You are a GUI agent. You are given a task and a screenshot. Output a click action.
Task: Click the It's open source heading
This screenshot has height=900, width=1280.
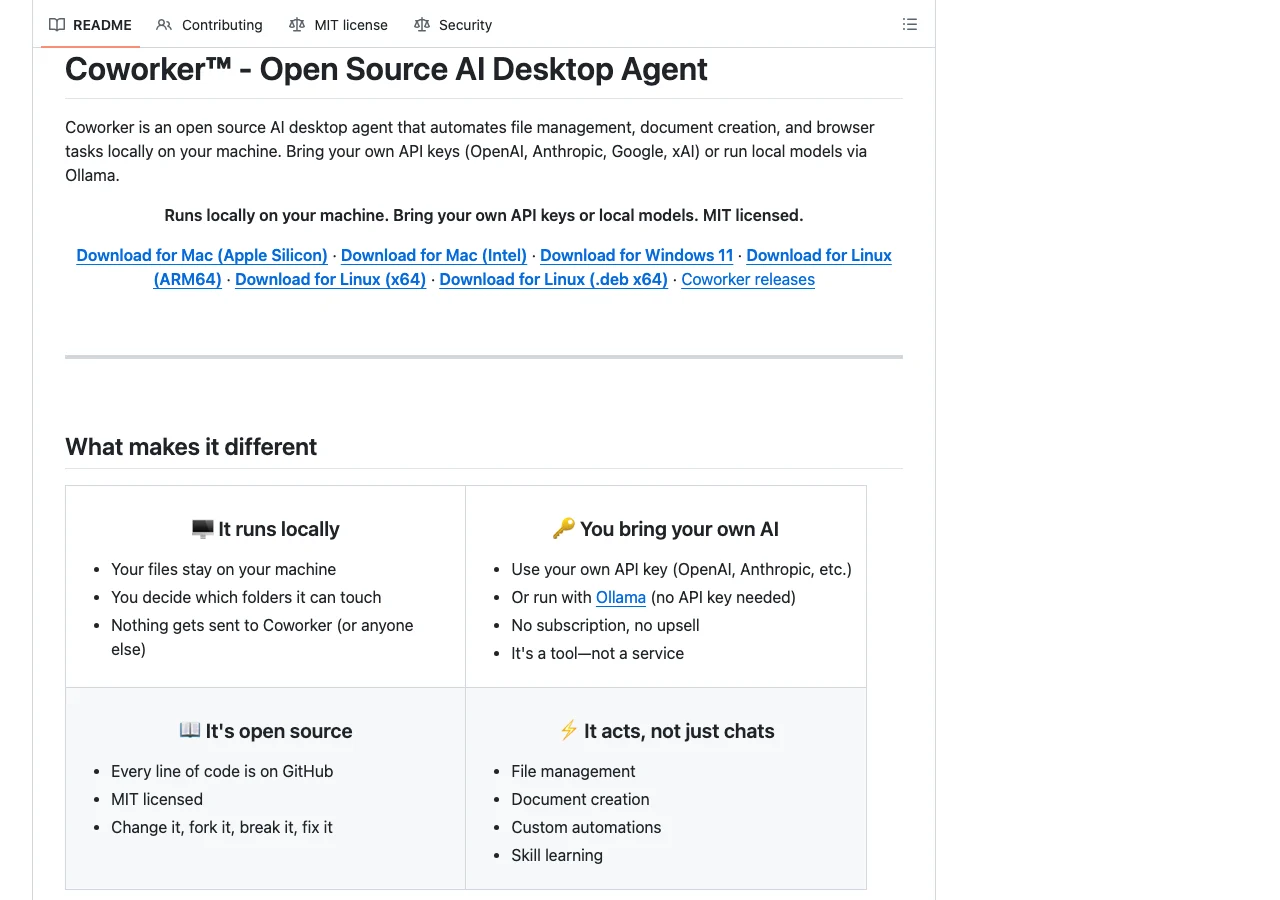266,731
